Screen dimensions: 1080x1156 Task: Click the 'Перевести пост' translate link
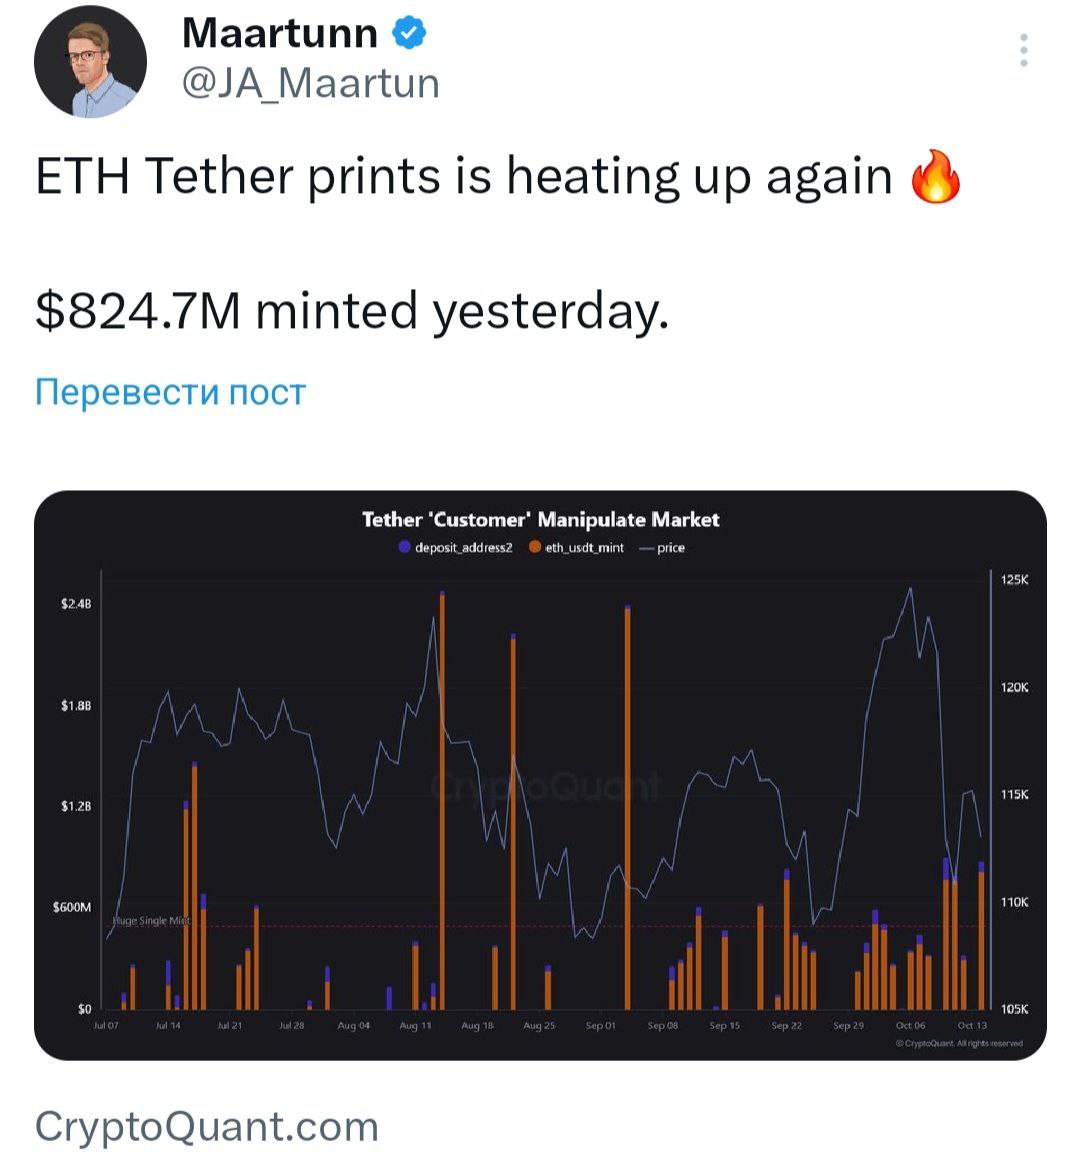pyautogui.click(x=170, y=391)
